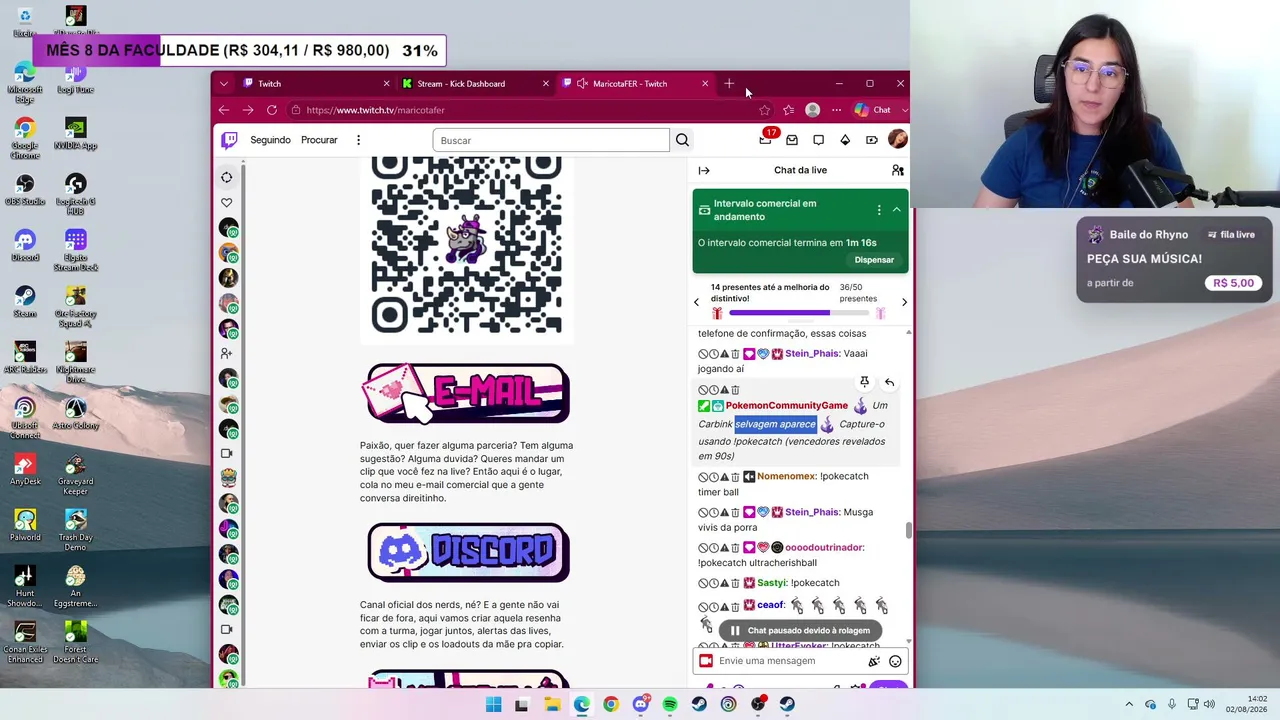Open Twitch notifications inbox with badge 17
The width and height of the screenshot is (1280, 720).
click(766, 139)
